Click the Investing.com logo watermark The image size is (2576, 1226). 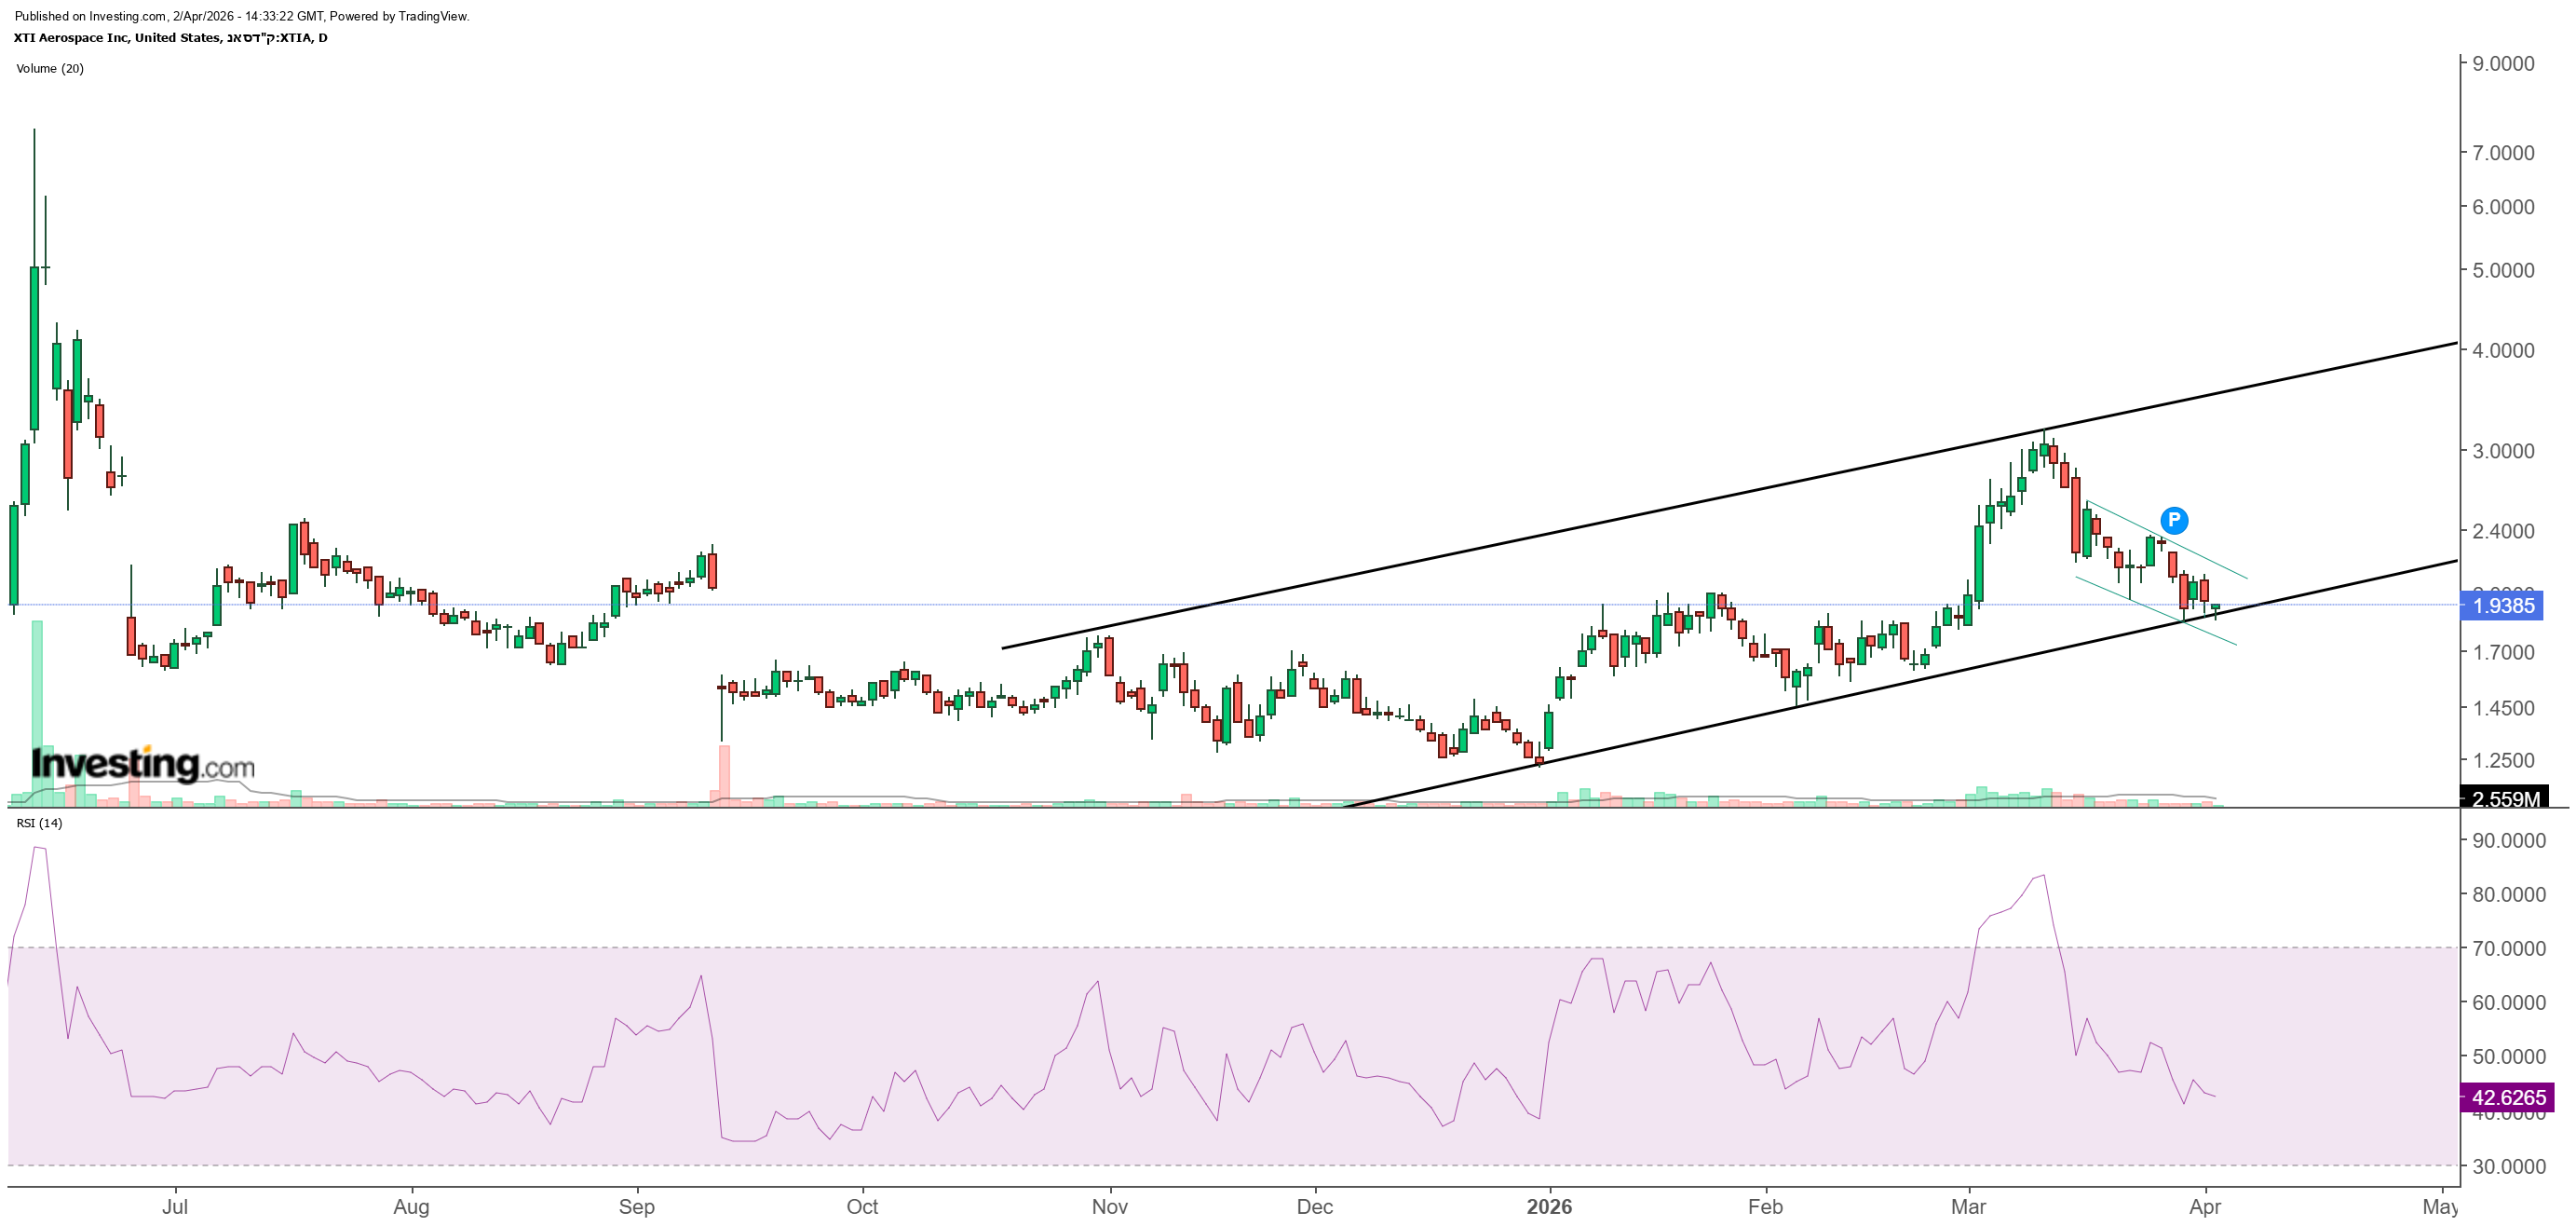point(142,765)
